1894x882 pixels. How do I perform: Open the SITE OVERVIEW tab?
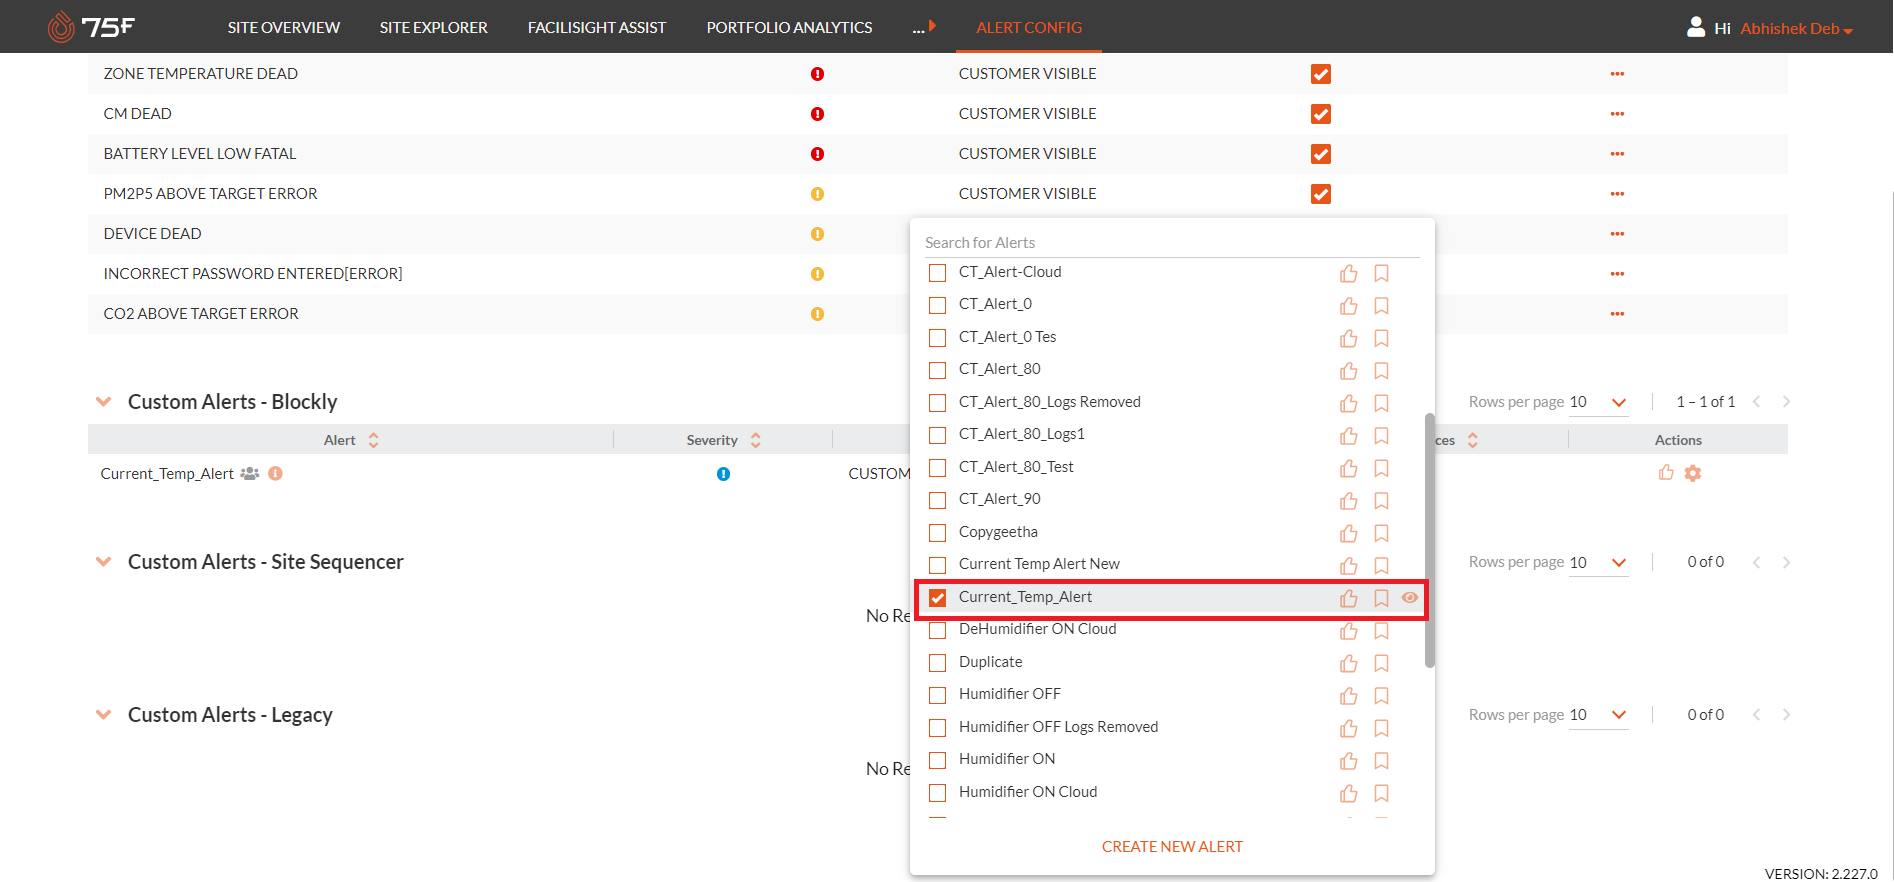pyautogui.click(x=284, y=27)
